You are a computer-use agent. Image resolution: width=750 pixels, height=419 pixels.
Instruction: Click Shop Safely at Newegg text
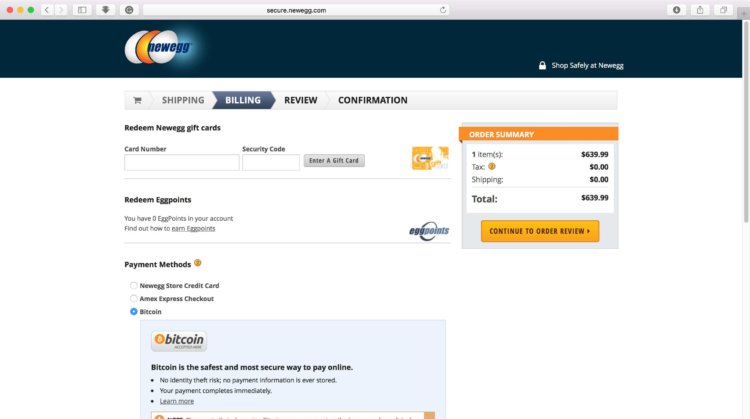pos(587,66)
